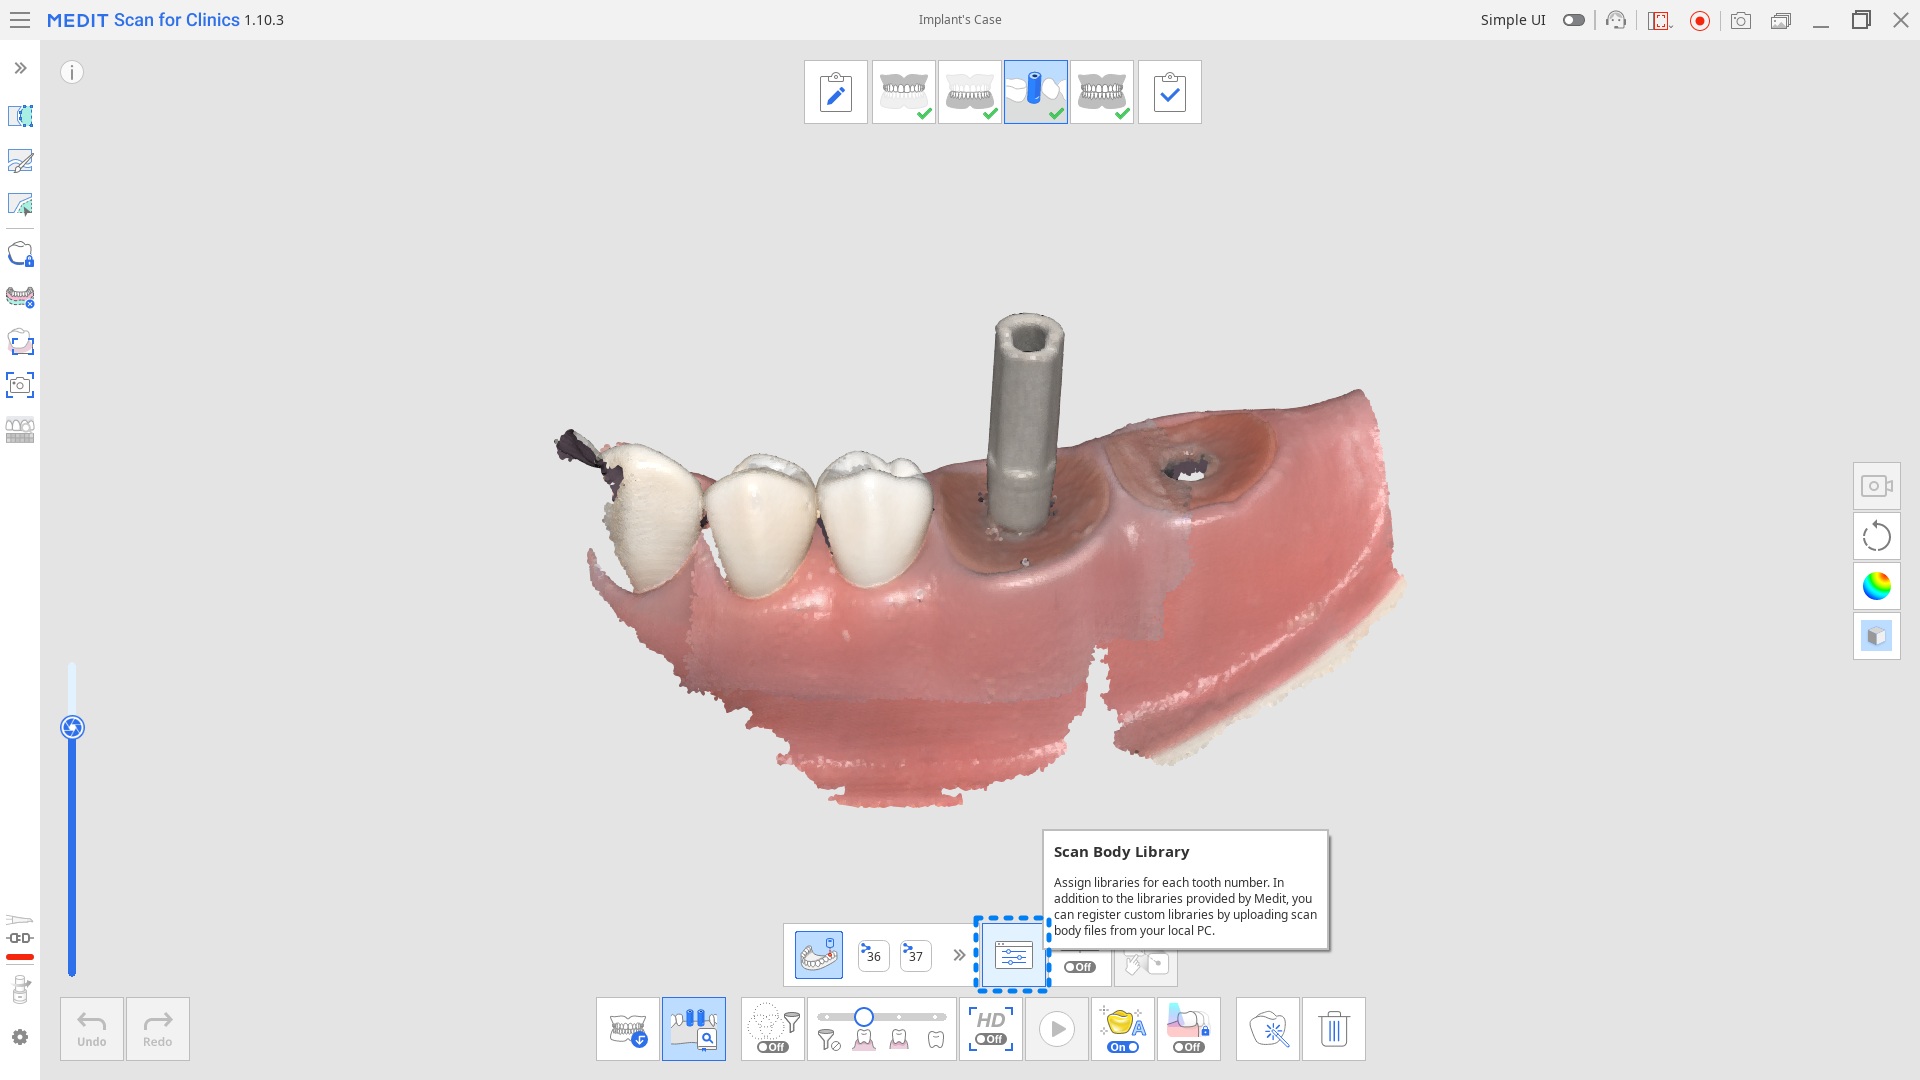
Task: Click the rotate view reset icon
Action: (1877, 536)
